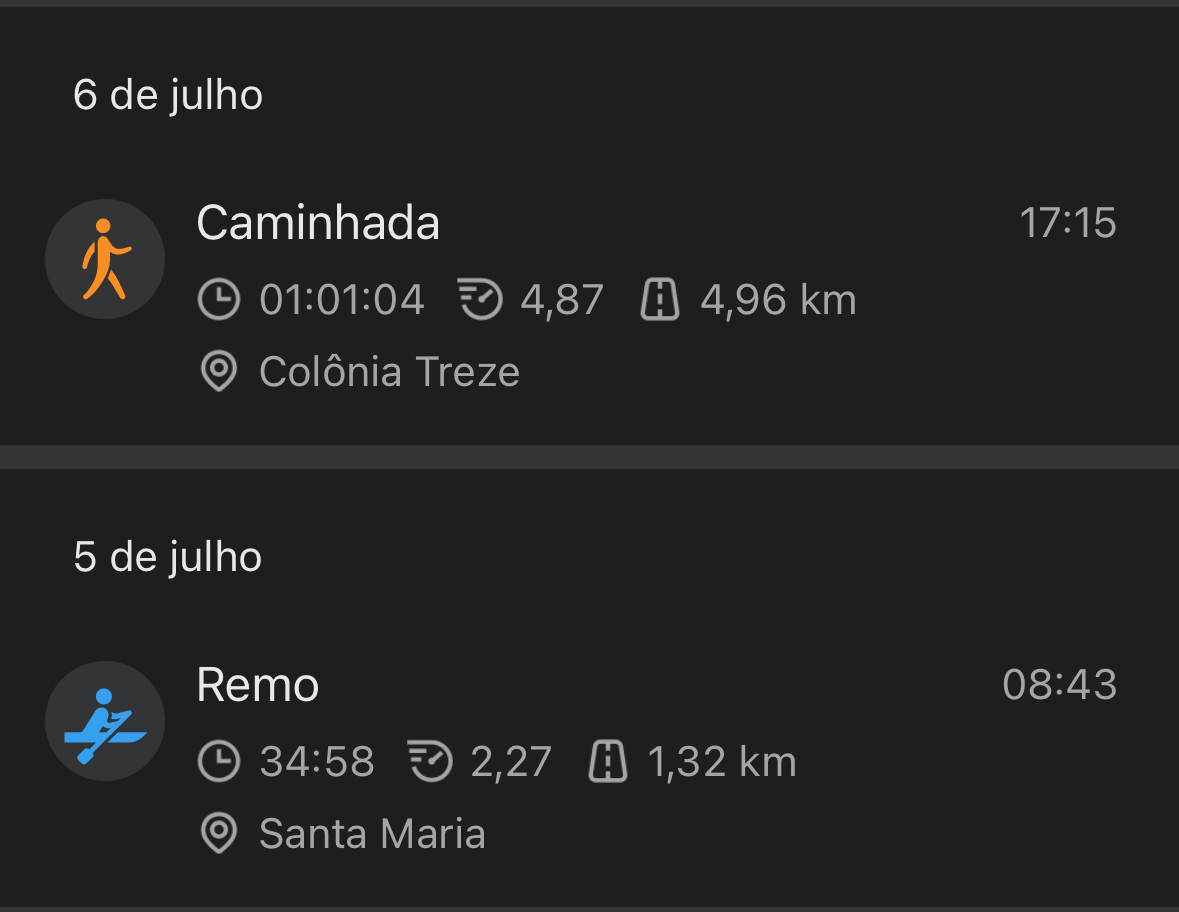Viewport: 1179px width, 912px height.
Task: Tap the location pin beside Colônia Treze
Action: tap(219, 371)
